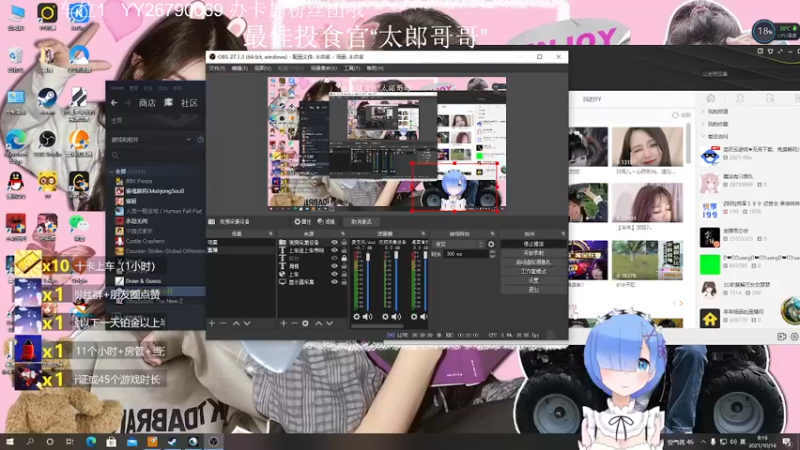Image resolution: width=800 pixels, height=450 pixels.
Task: Move the scene down in the OBS scenes panel
Action: (x=247, y=323)
